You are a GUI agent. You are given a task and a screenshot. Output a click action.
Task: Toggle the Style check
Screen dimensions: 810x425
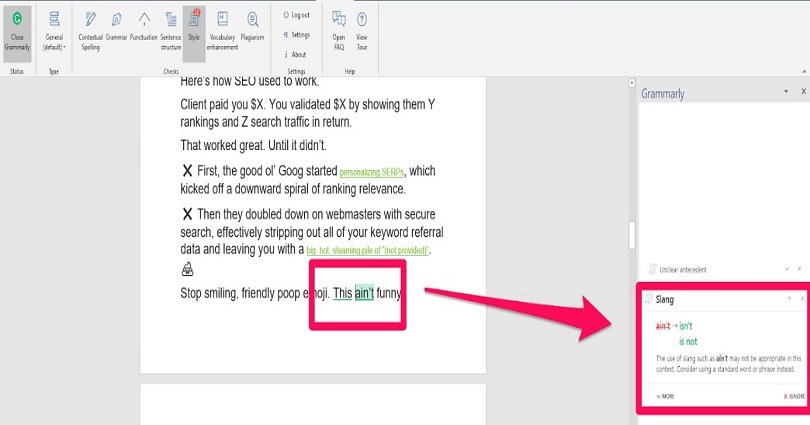point(194,34)
